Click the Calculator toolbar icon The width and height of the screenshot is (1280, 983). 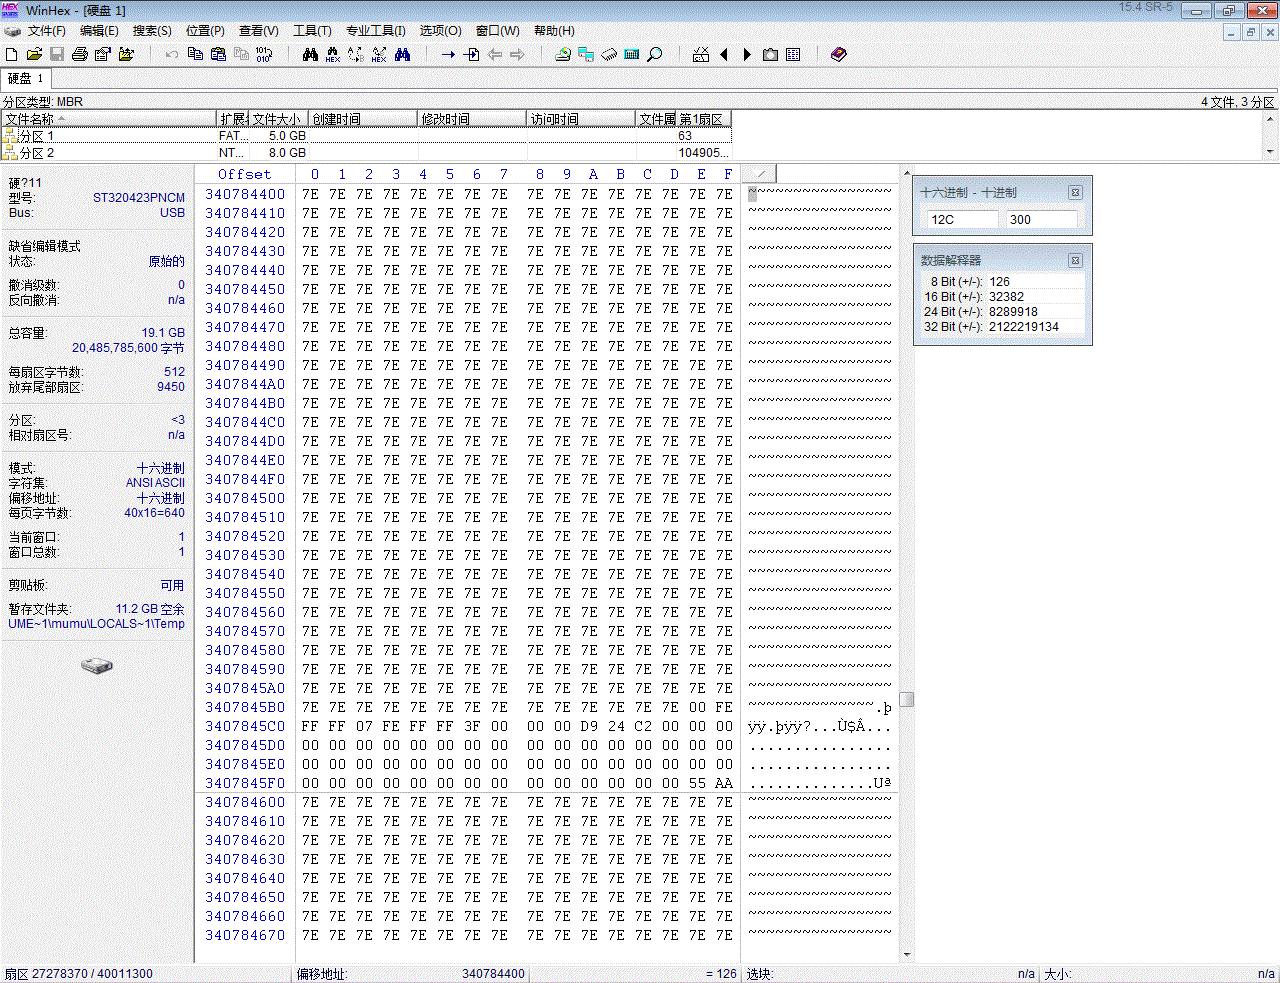[632, 54]
